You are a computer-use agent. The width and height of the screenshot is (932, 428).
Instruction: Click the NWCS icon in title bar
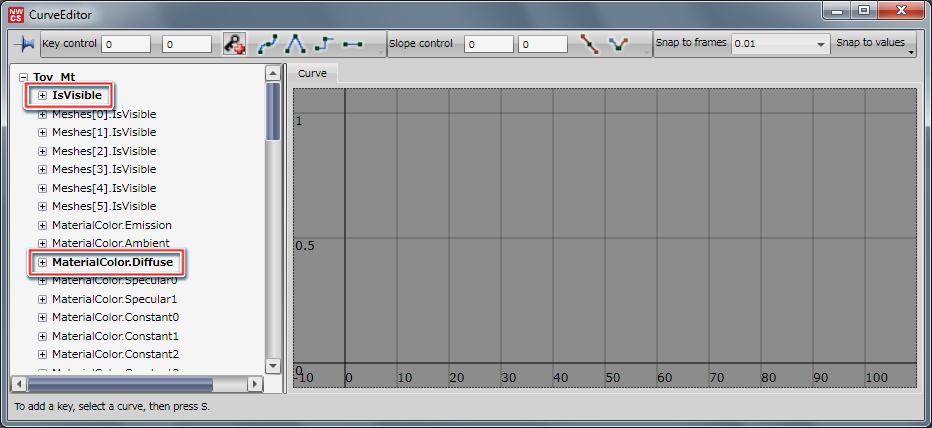(x=17, y=13)
